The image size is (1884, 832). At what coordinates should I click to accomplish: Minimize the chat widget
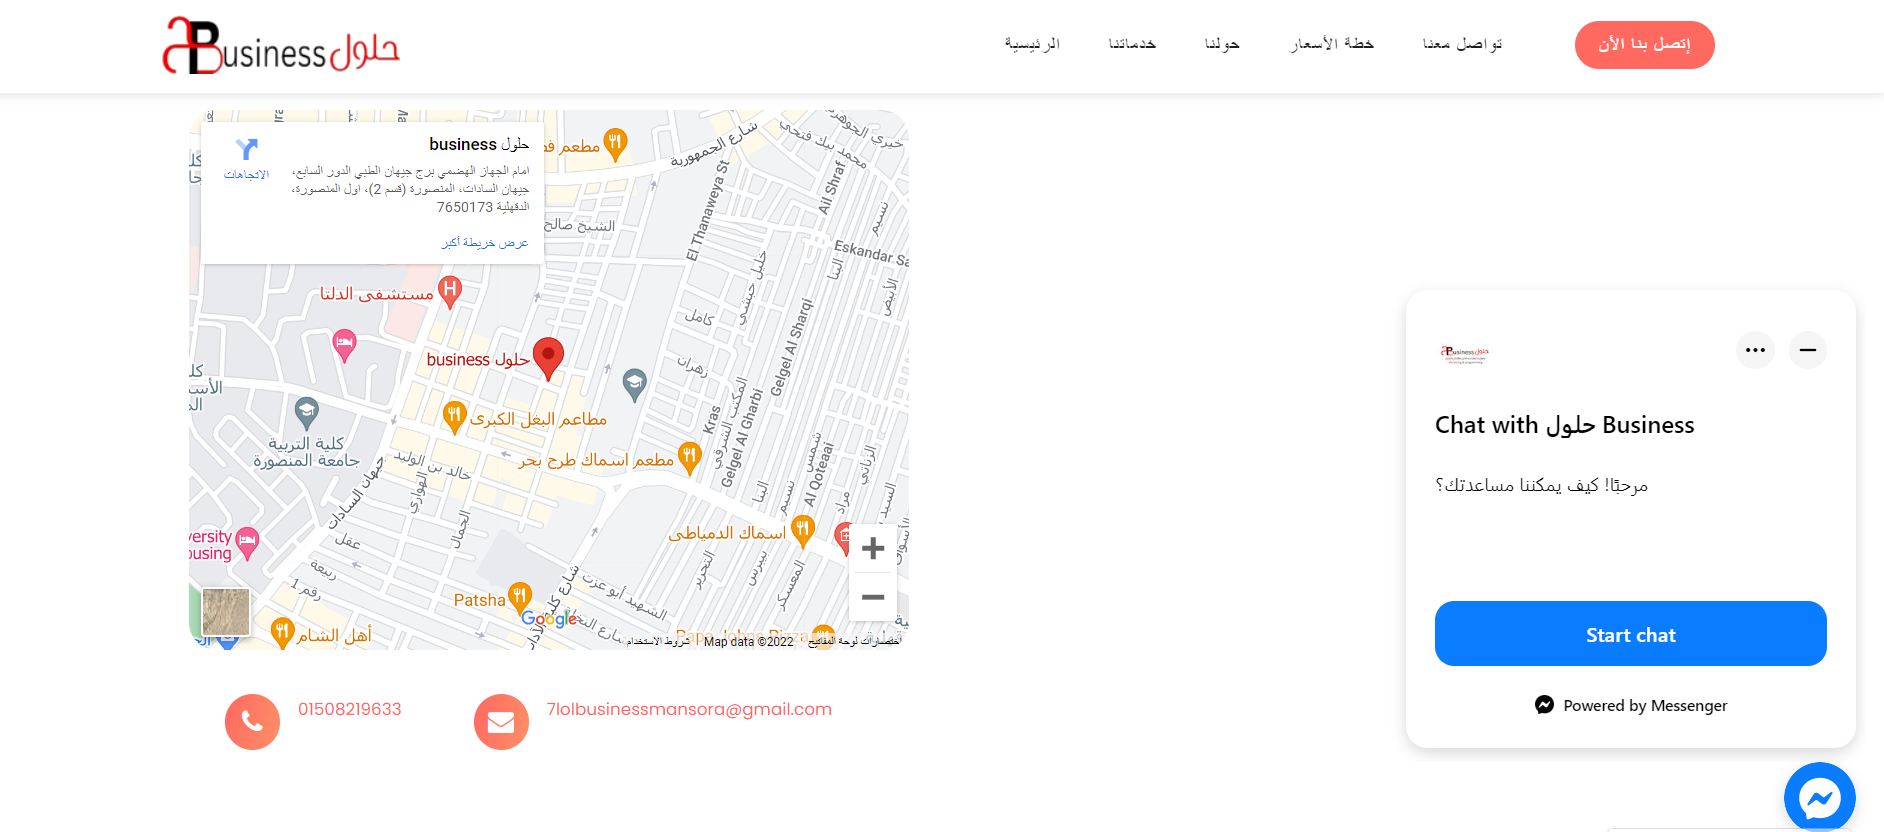click(x=1807, y=350)
